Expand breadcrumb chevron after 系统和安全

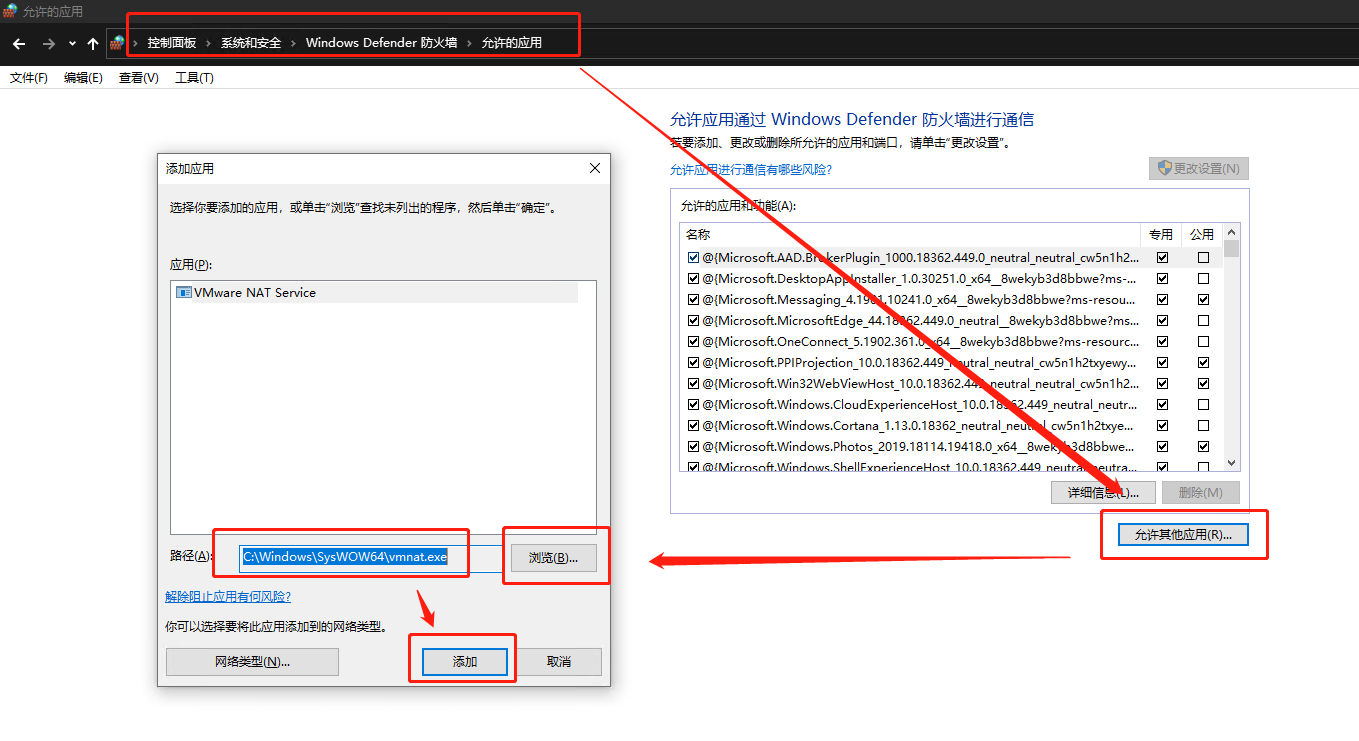coord(294,43)
